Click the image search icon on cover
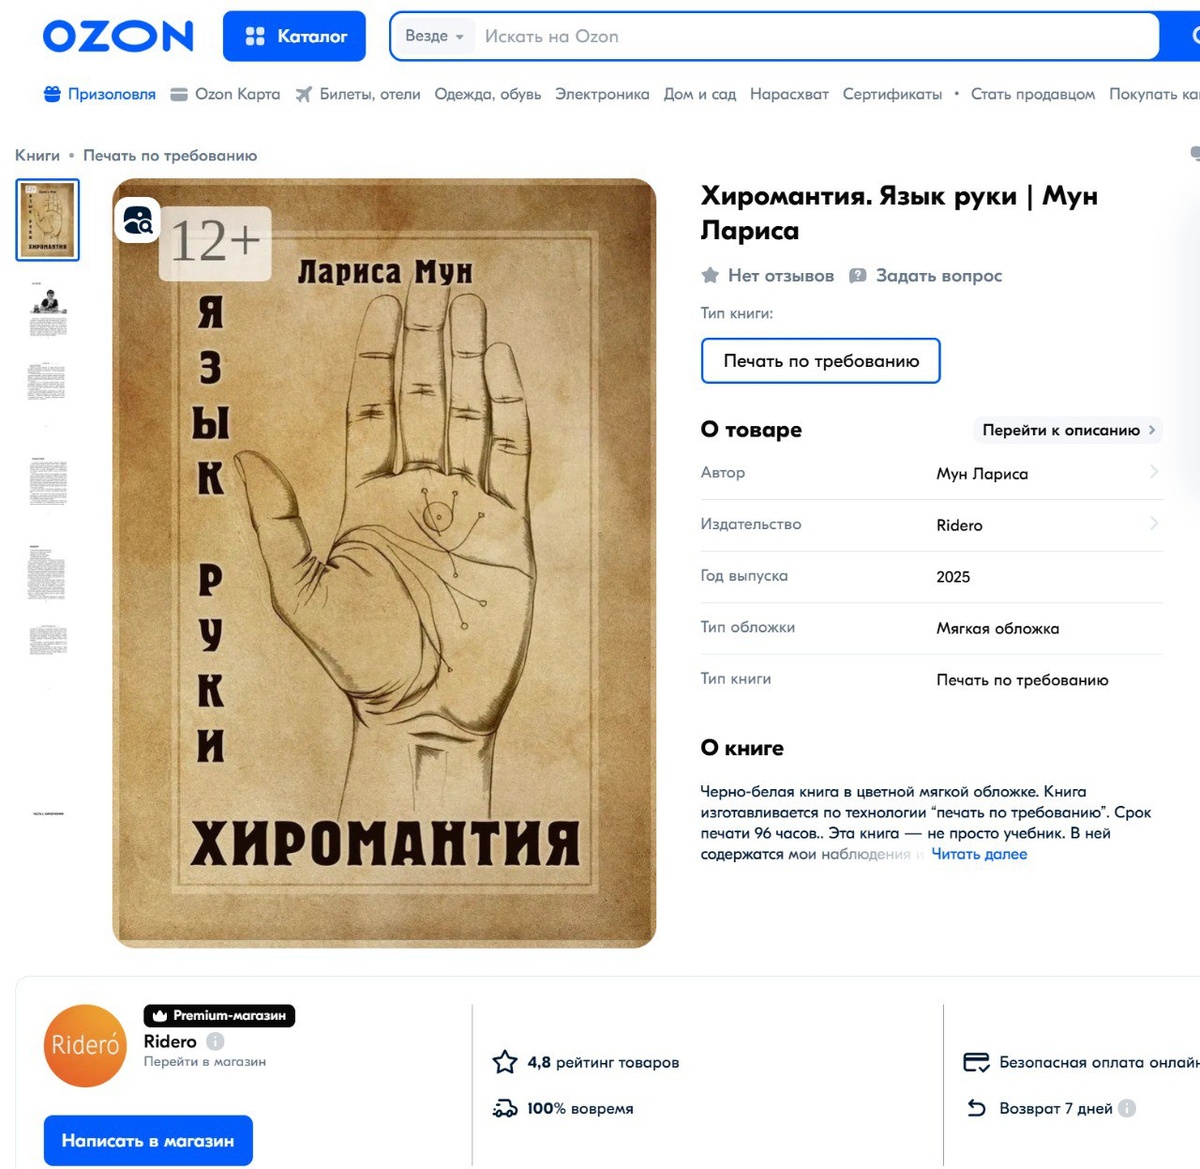This screenshot has width=1200, height=1169. point(138,220)
